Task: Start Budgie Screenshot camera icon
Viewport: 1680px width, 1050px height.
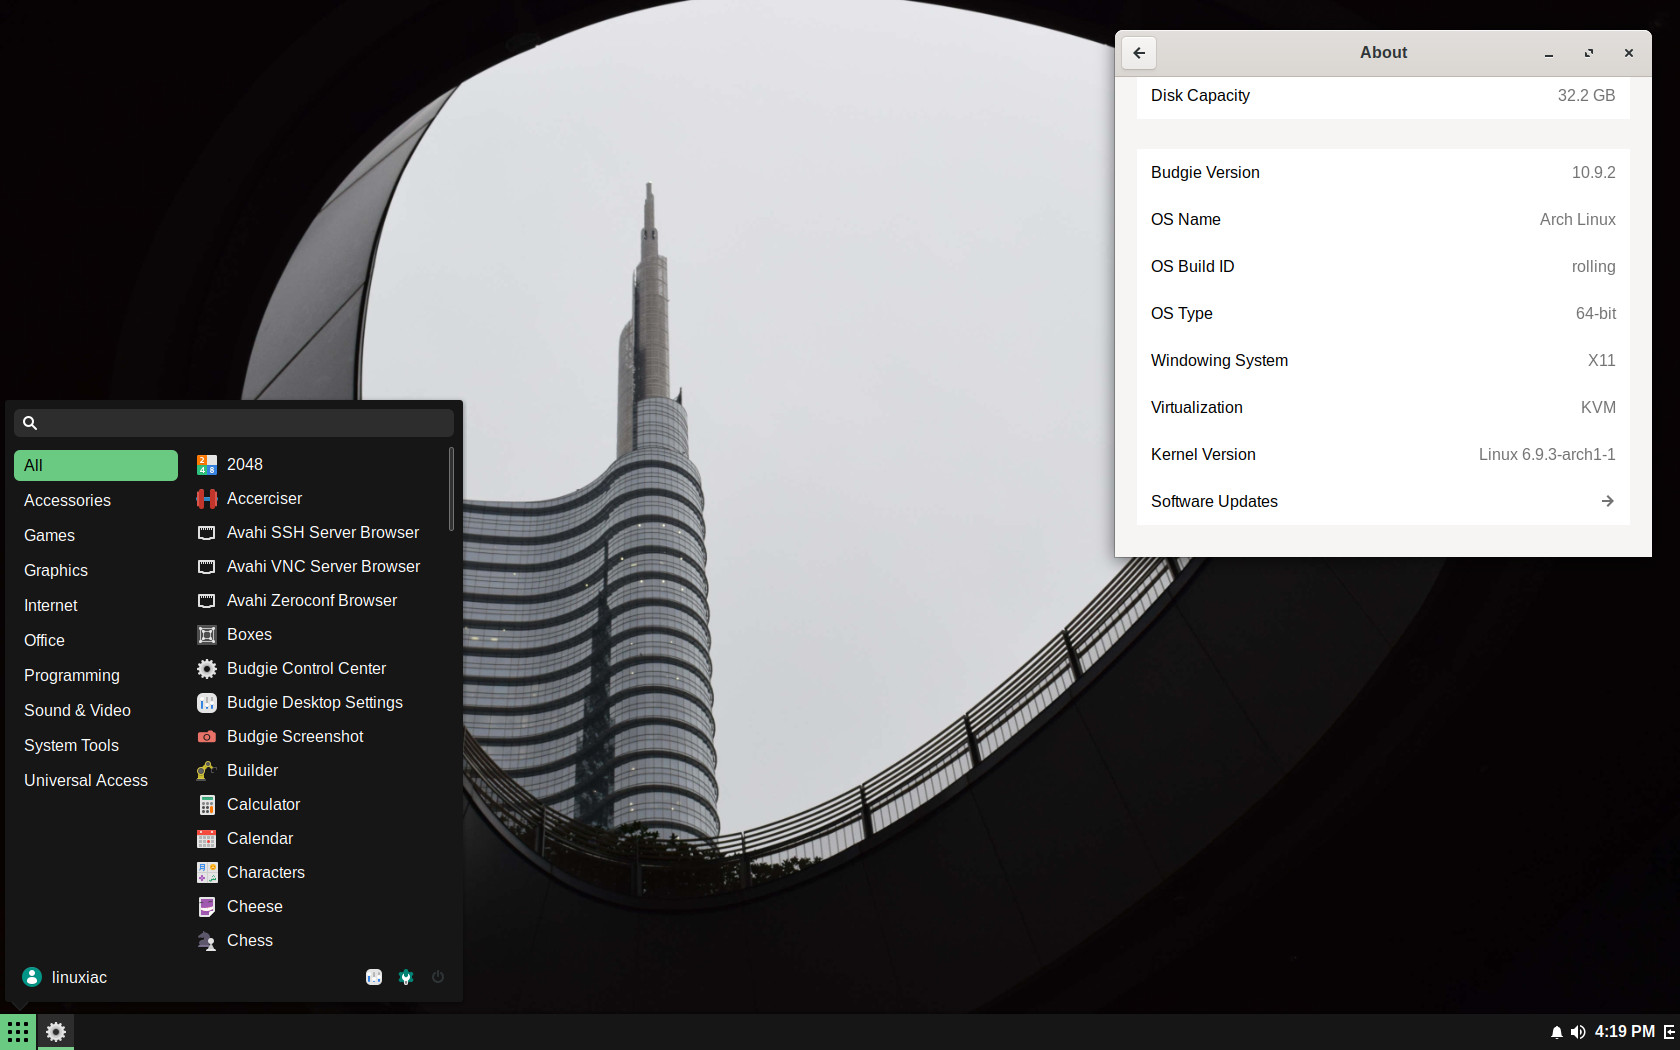Action: 207,737
